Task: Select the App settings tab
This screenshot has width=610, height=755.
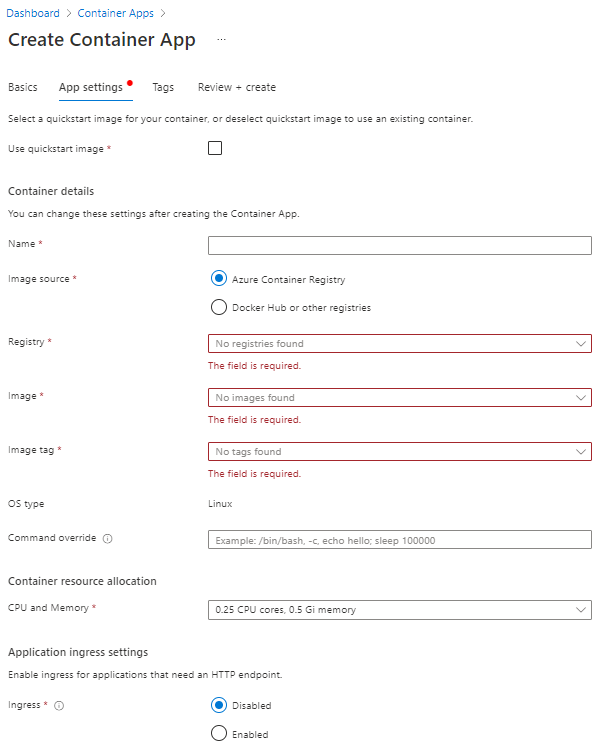Action: pos(91,88)
